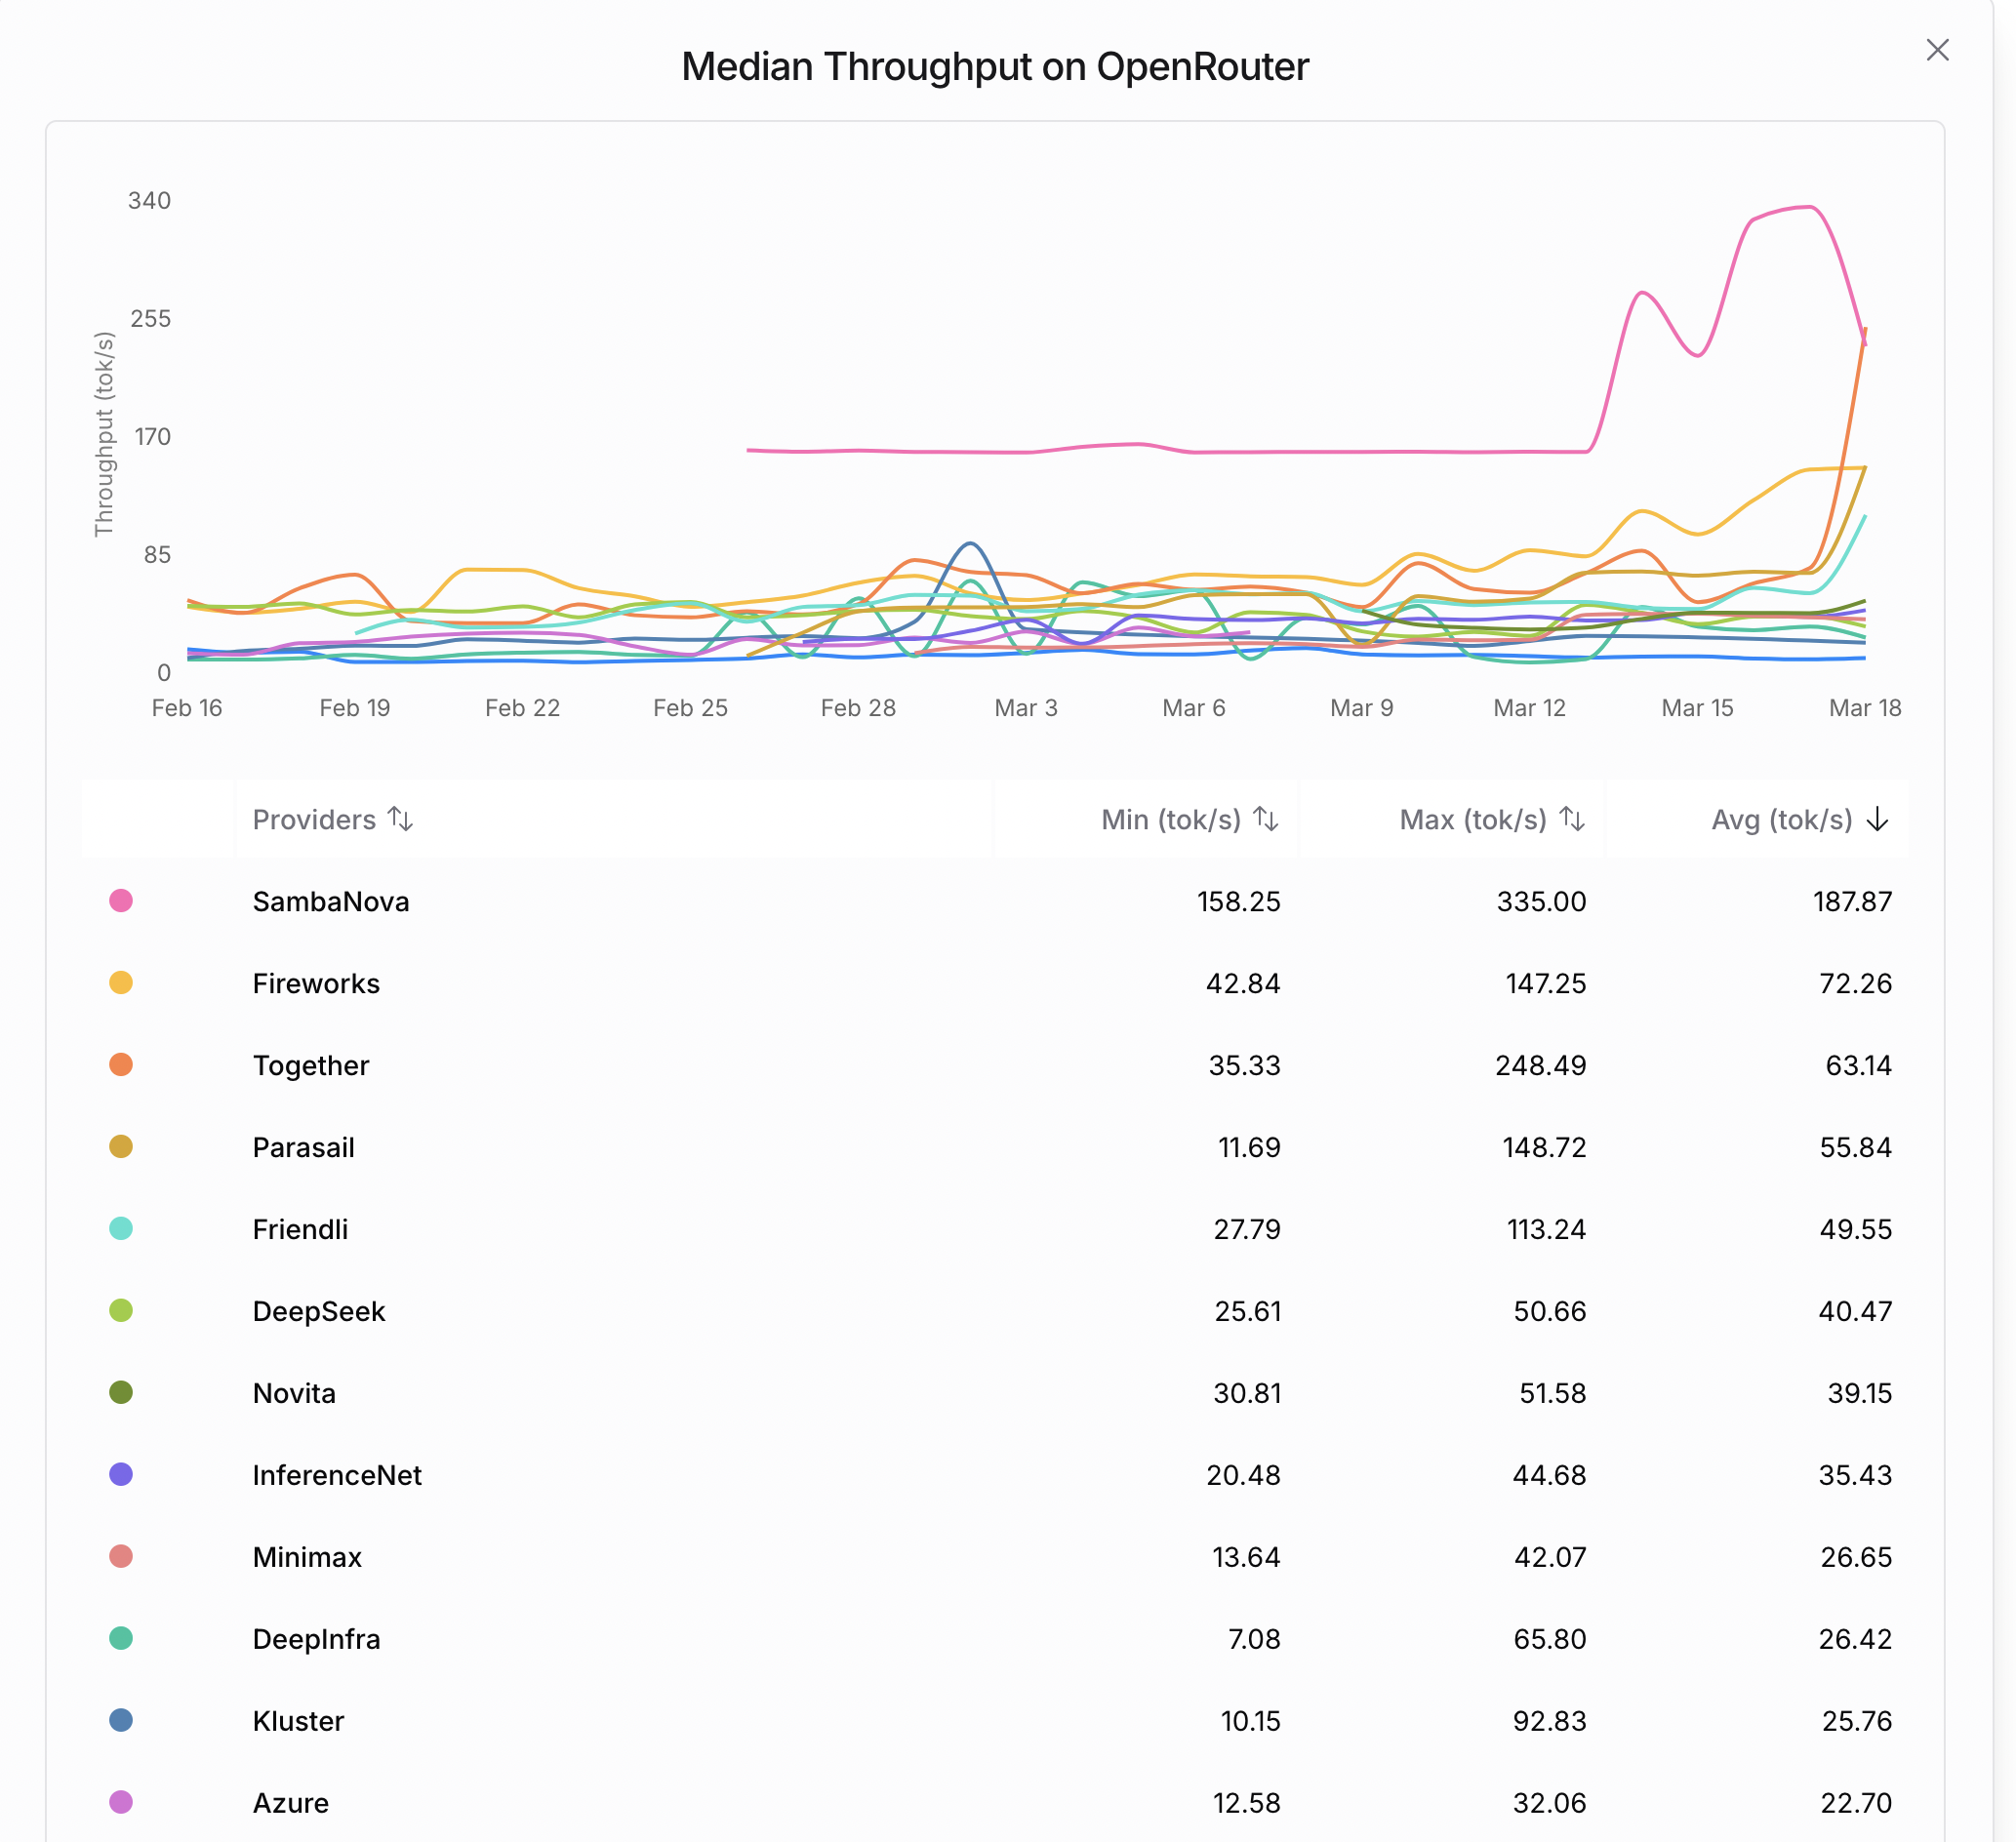The image size is (2016, 1842).
Task: Click the Mar 18 axis label
Action: (1864, 708)
